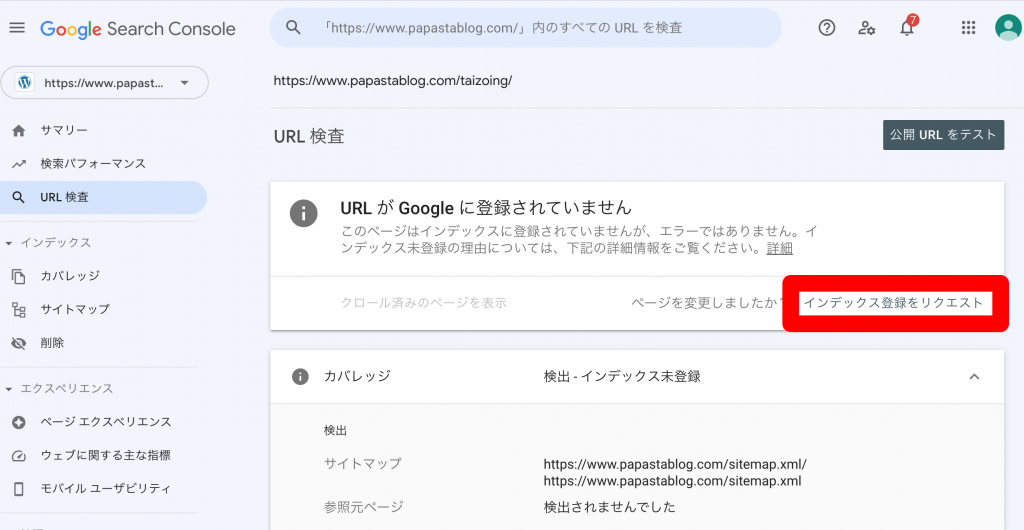Screen dimensions: 1024x530
Task: Click the URL inspection search field
Action: point(540,28)
